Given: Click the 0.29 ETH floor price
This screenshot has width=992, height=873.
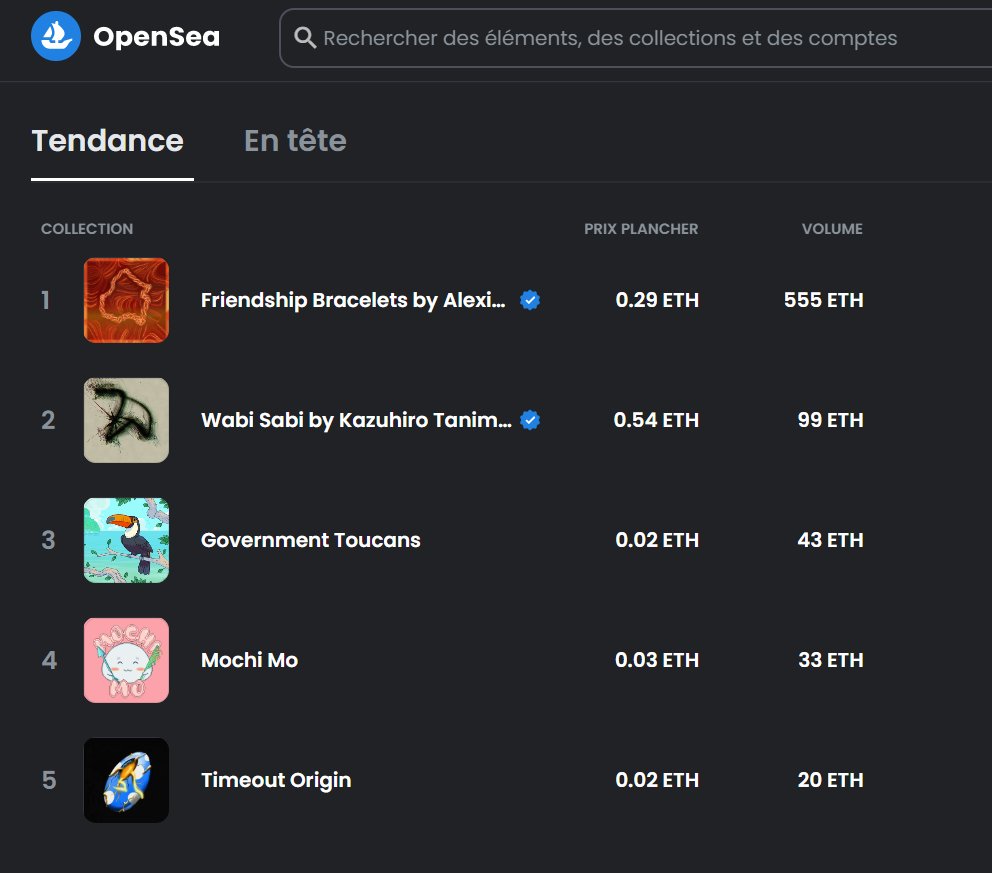Looking at the screenshot, I should coord(657,300).
